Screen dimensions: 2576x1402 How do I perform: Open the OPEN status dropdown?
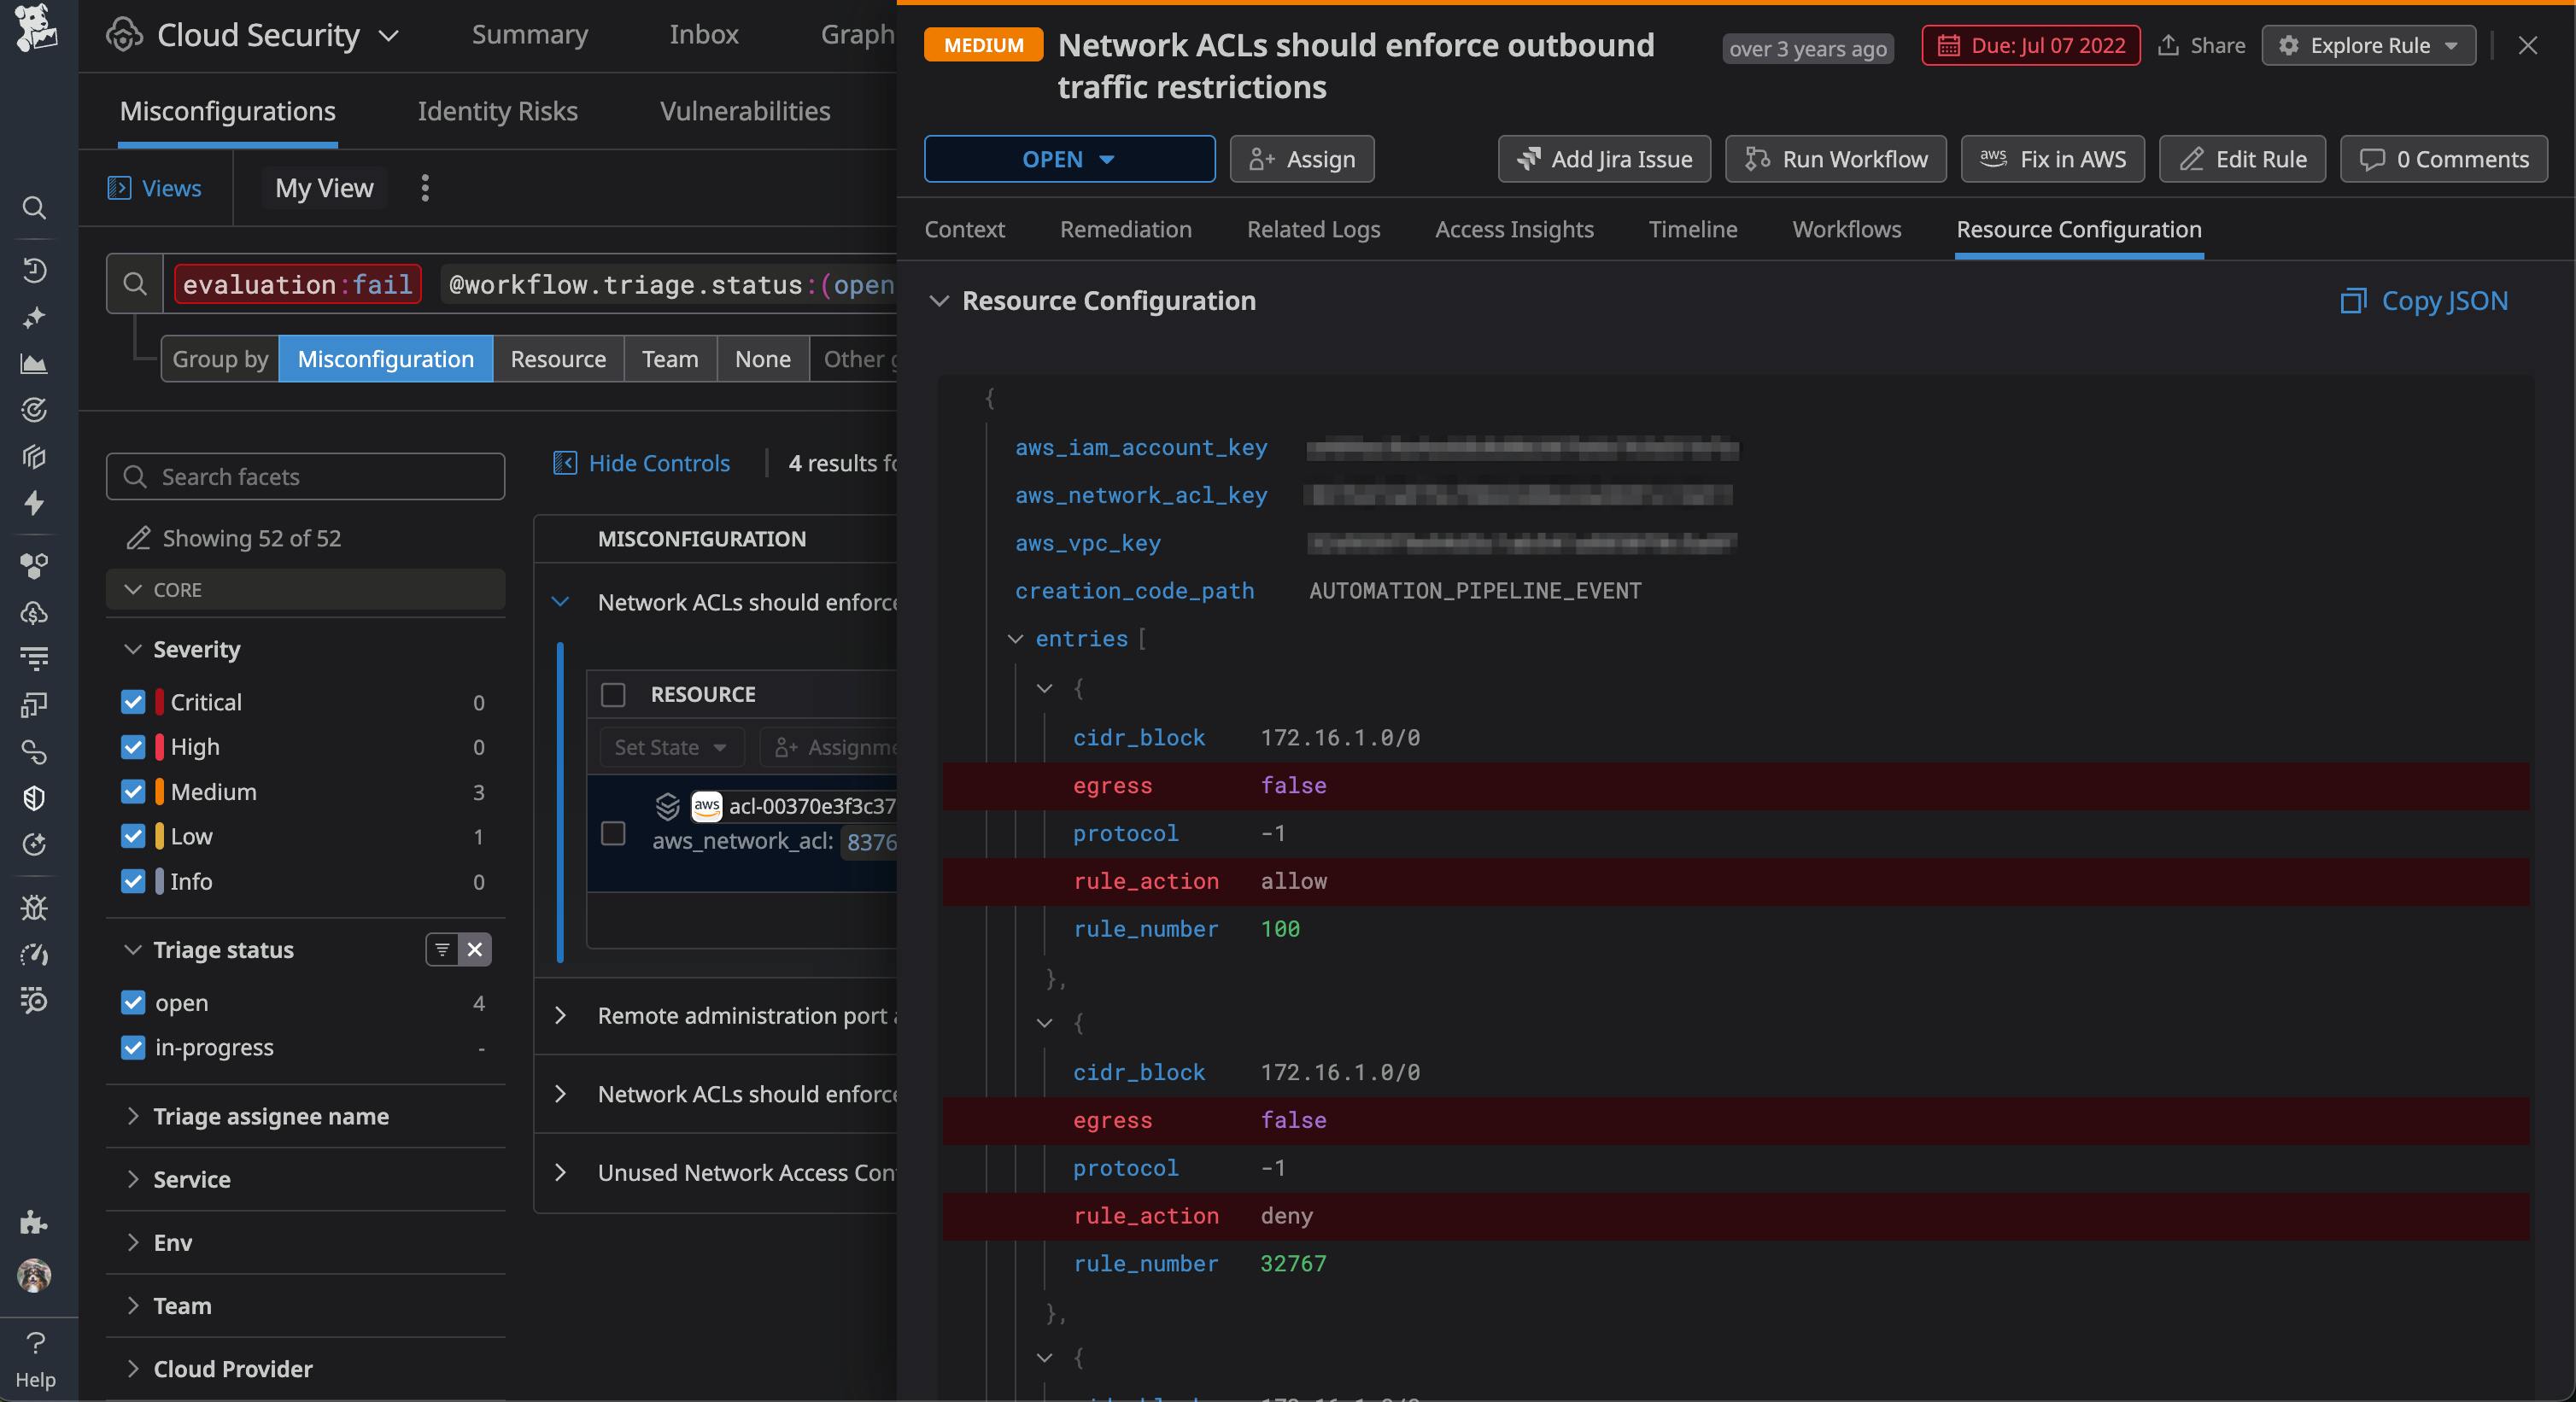tap(1069, 159)
